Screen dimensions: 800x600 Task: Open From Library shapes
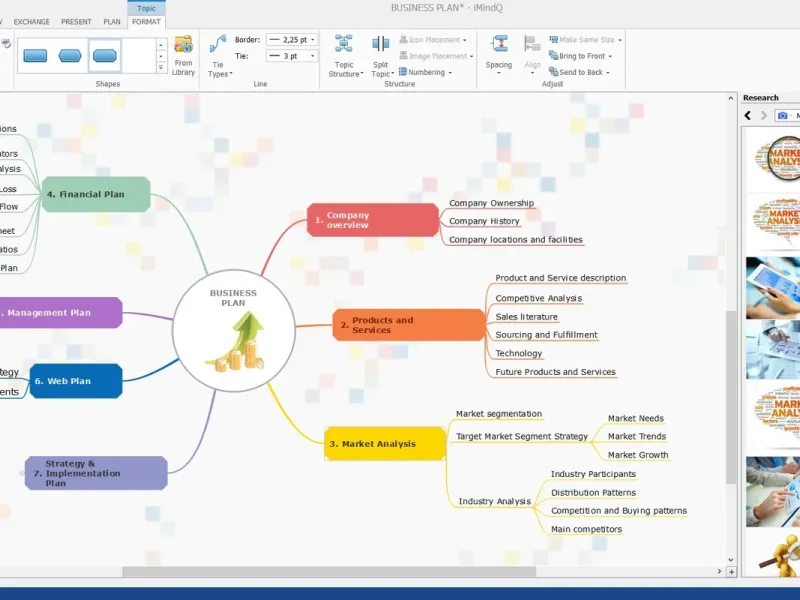pyautogui.click(x=183, y=56)
